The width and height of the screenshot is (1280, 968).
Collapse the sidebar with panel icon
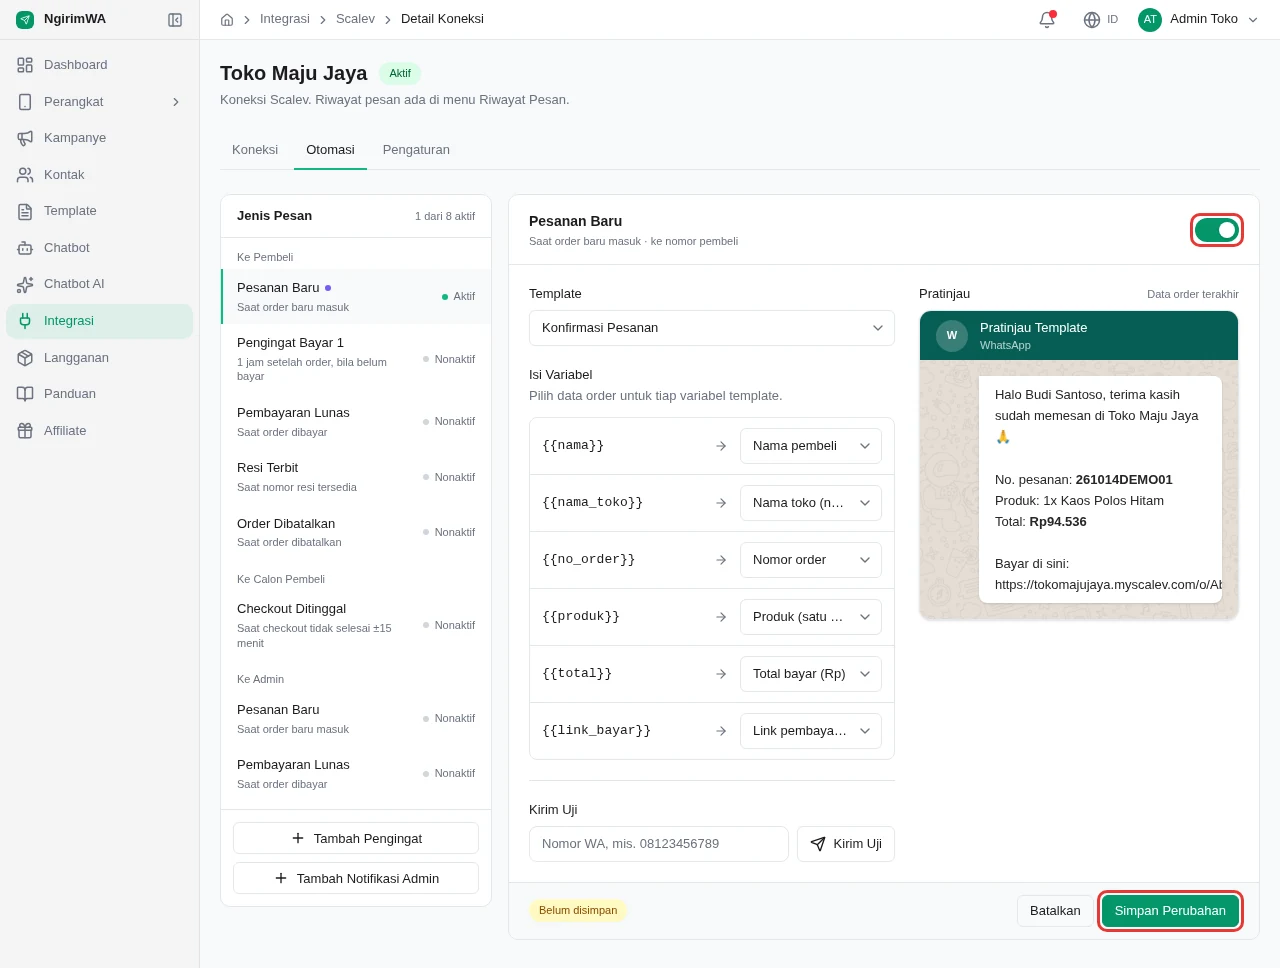175,20
